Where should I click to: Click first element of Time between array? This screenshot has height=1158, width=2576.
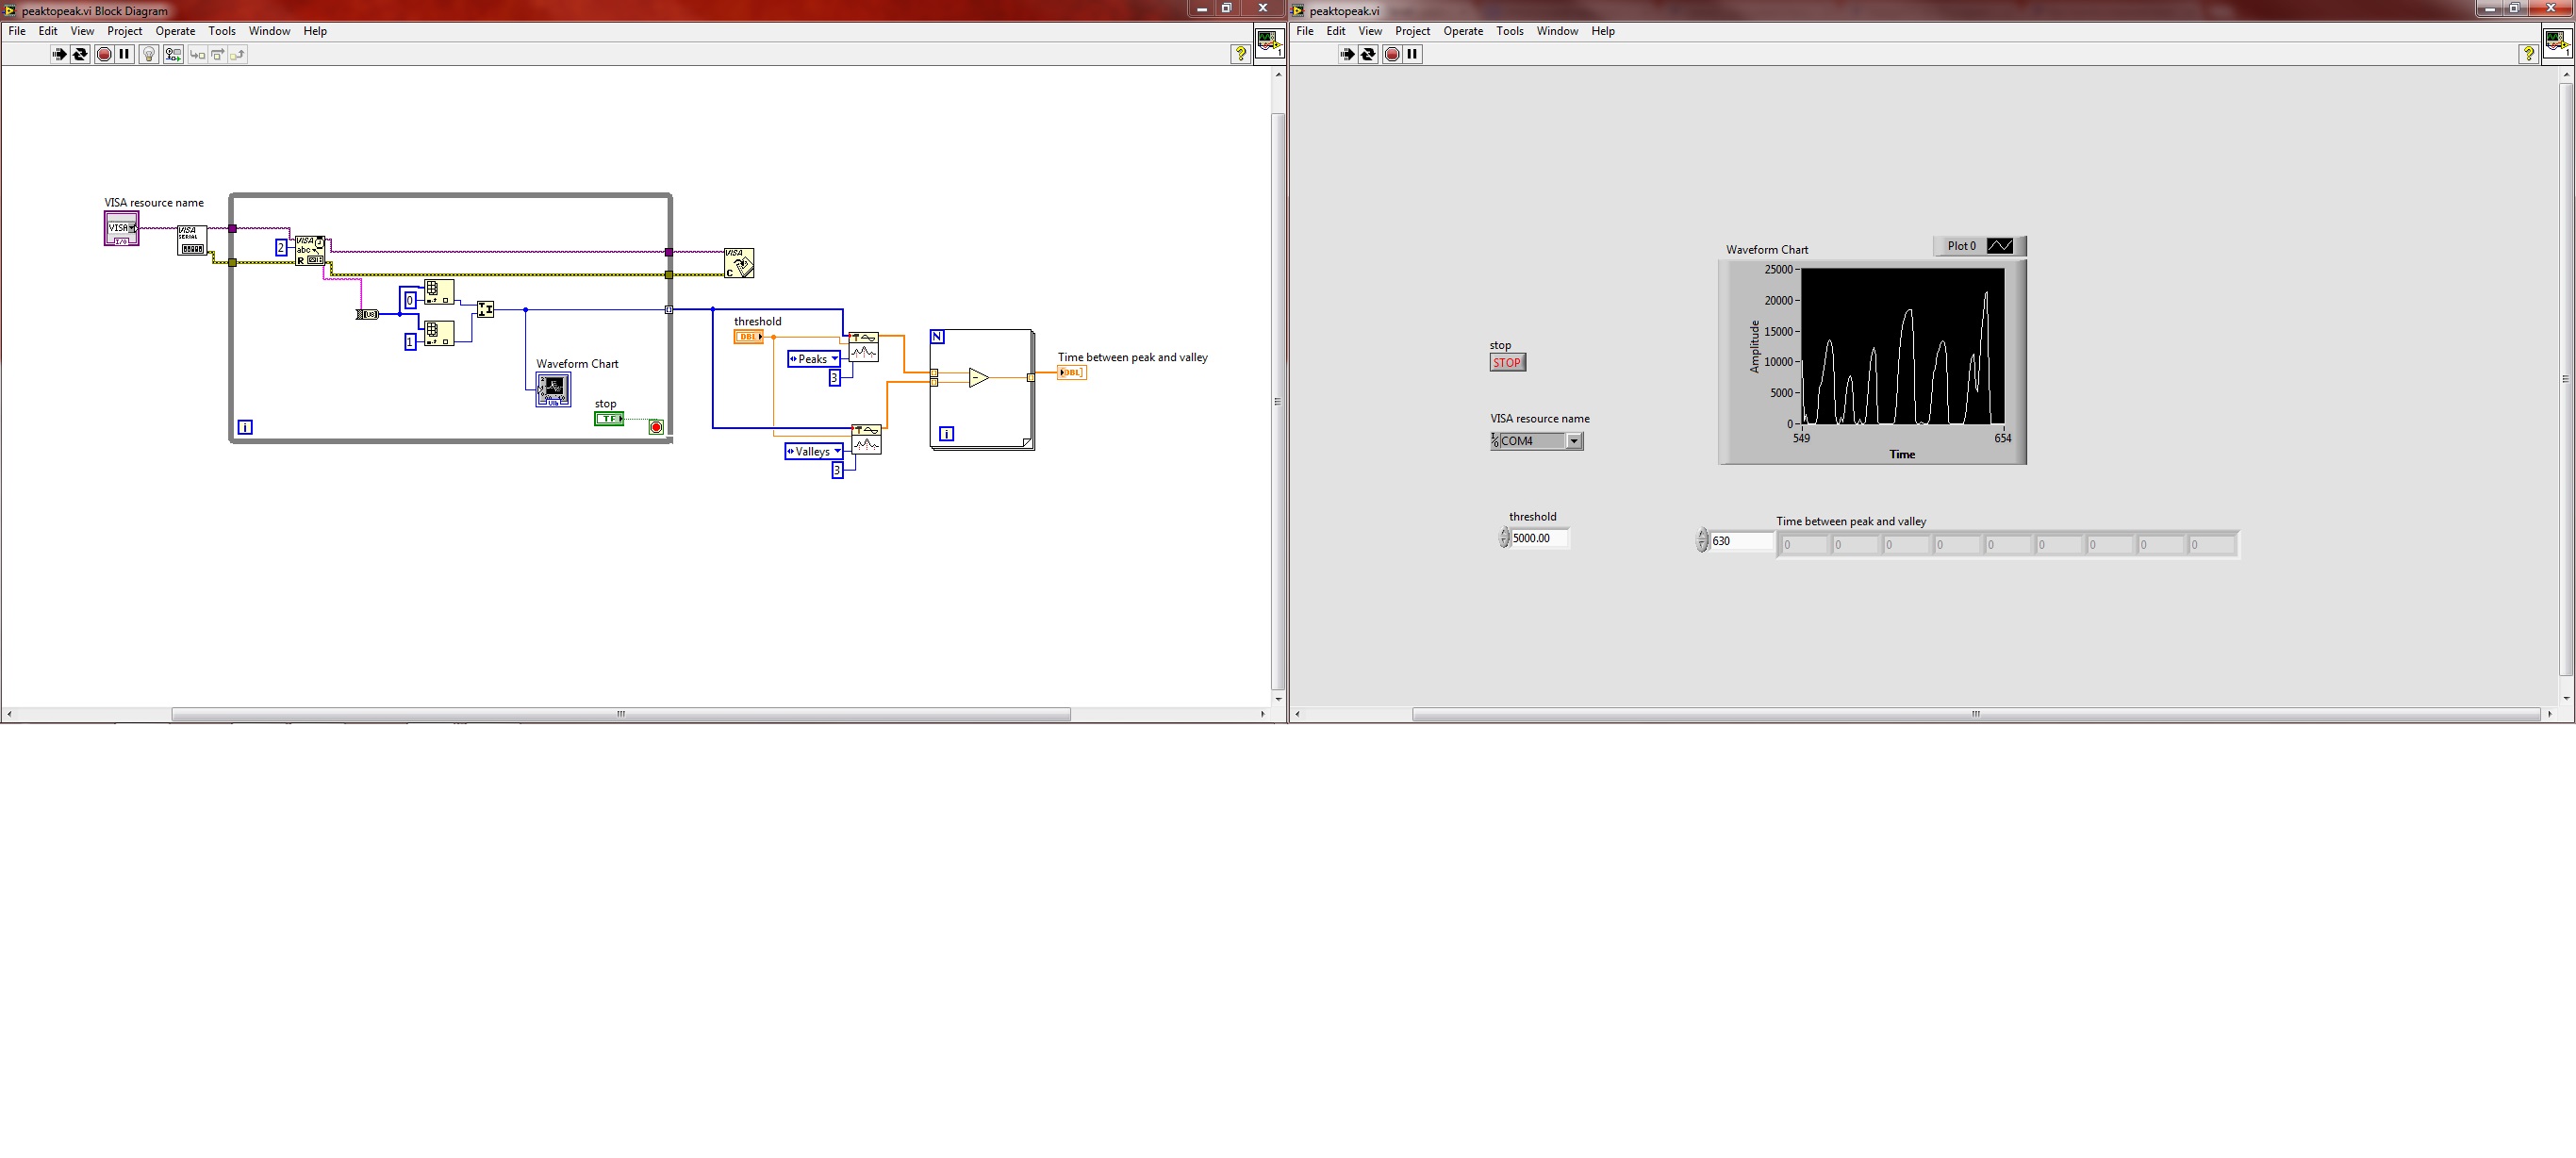click(x=1803, y=545)
